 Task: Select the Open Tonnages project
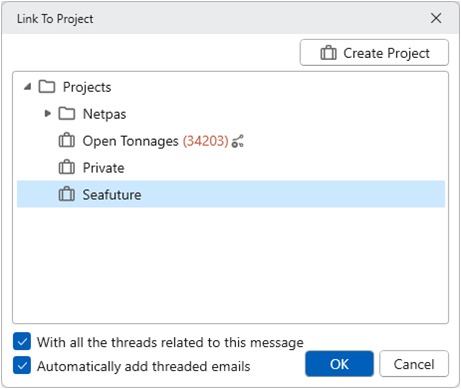[130, 141]
